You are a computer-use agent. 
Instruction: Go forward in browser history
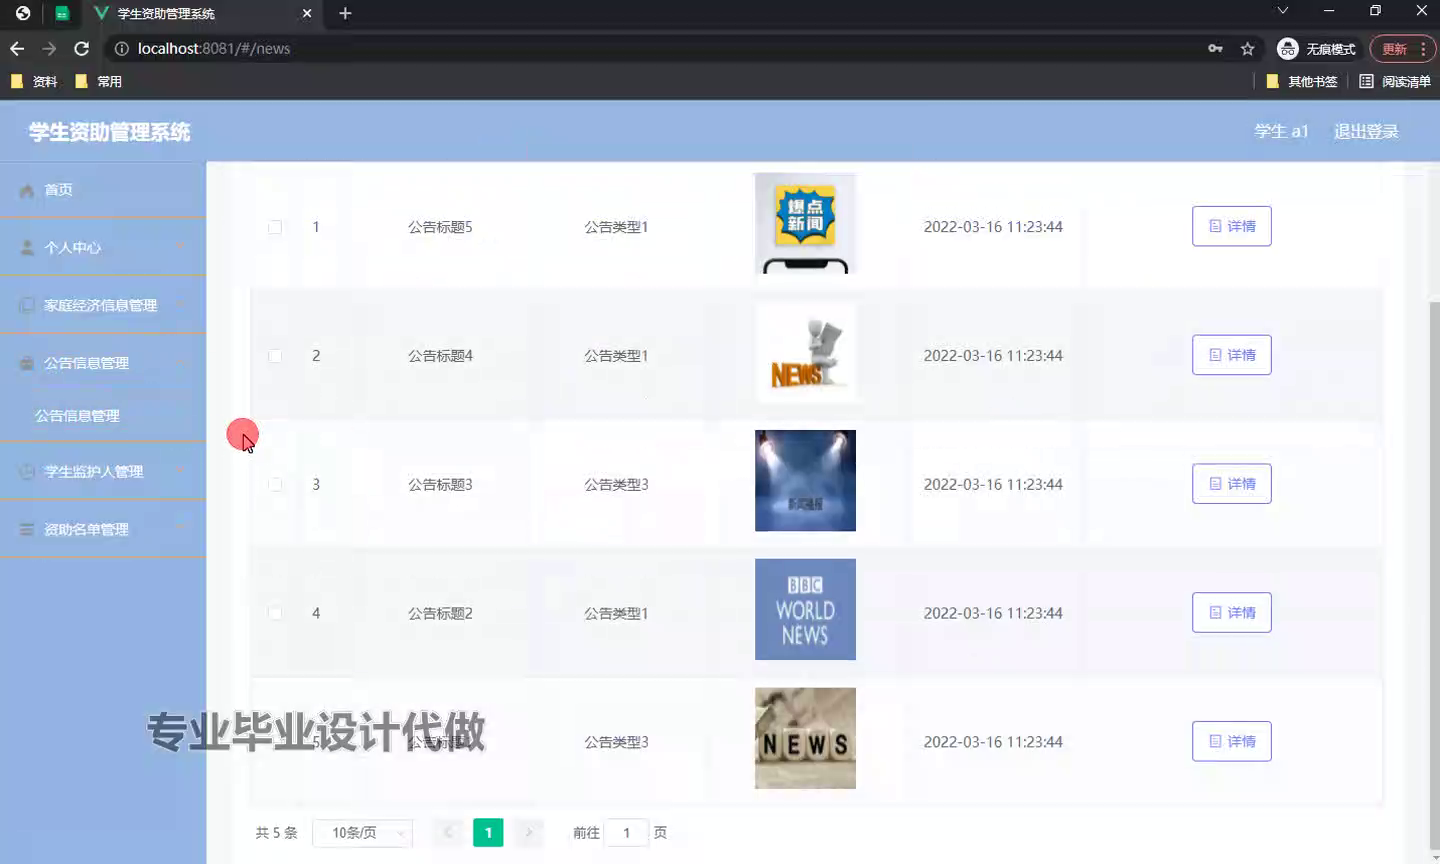pos(49,48)
